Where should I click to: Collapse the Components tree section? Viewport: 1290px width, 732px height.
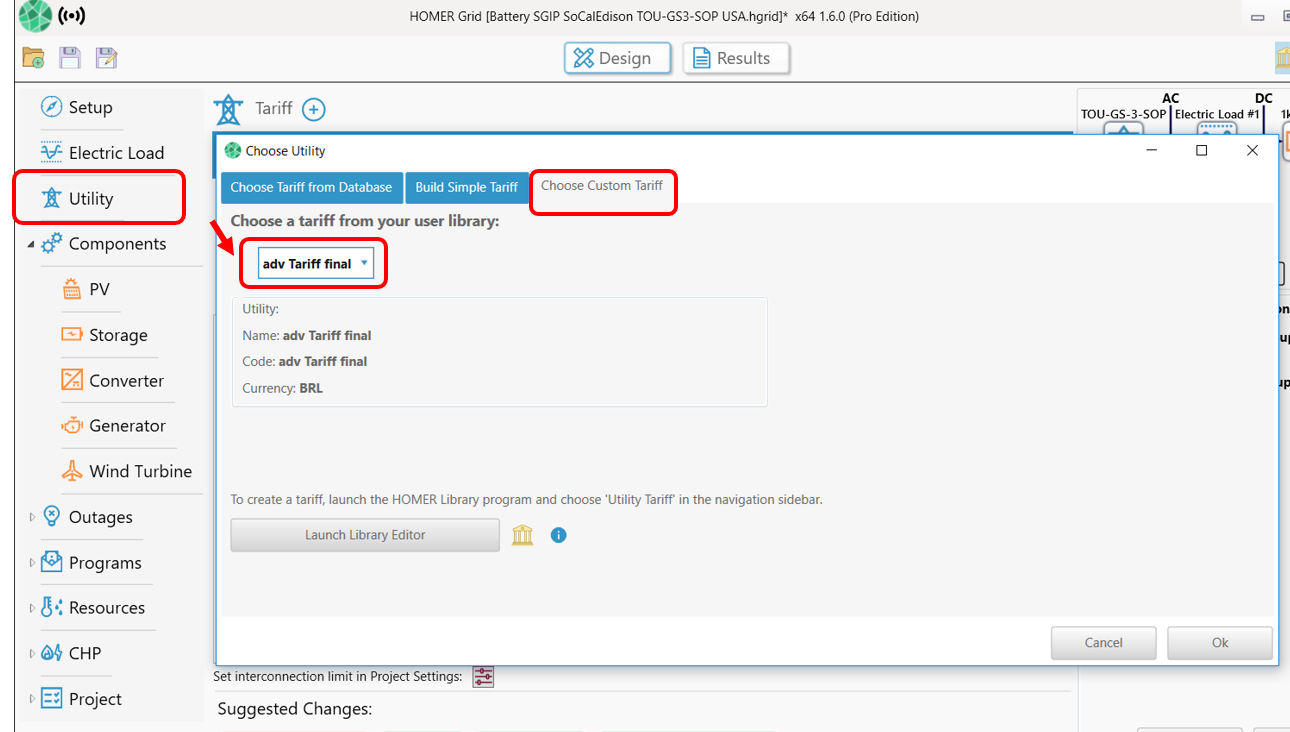[30, 244]
